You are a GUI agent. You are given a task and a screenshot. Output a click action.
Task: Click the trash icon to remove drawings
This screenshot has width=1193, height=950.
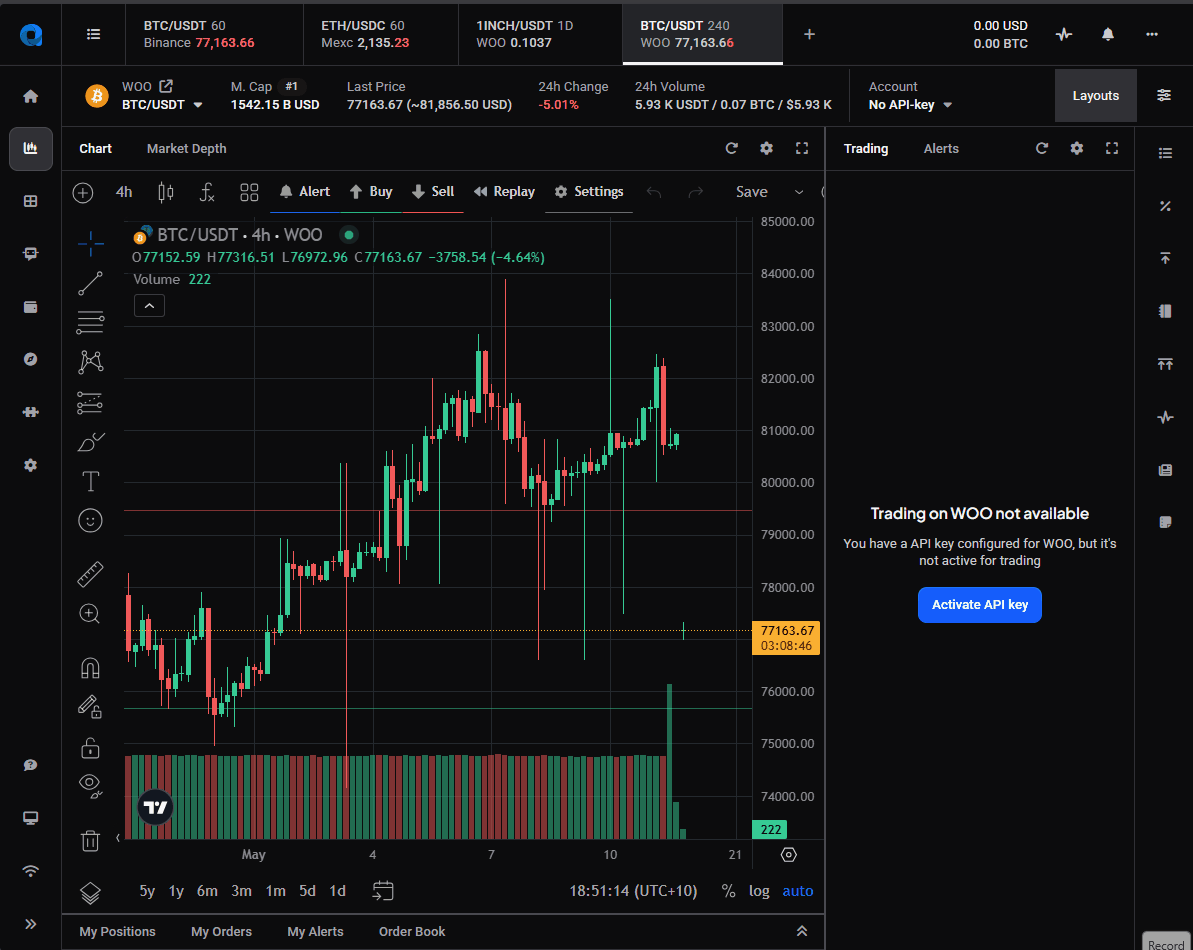(x=90, y=840)
